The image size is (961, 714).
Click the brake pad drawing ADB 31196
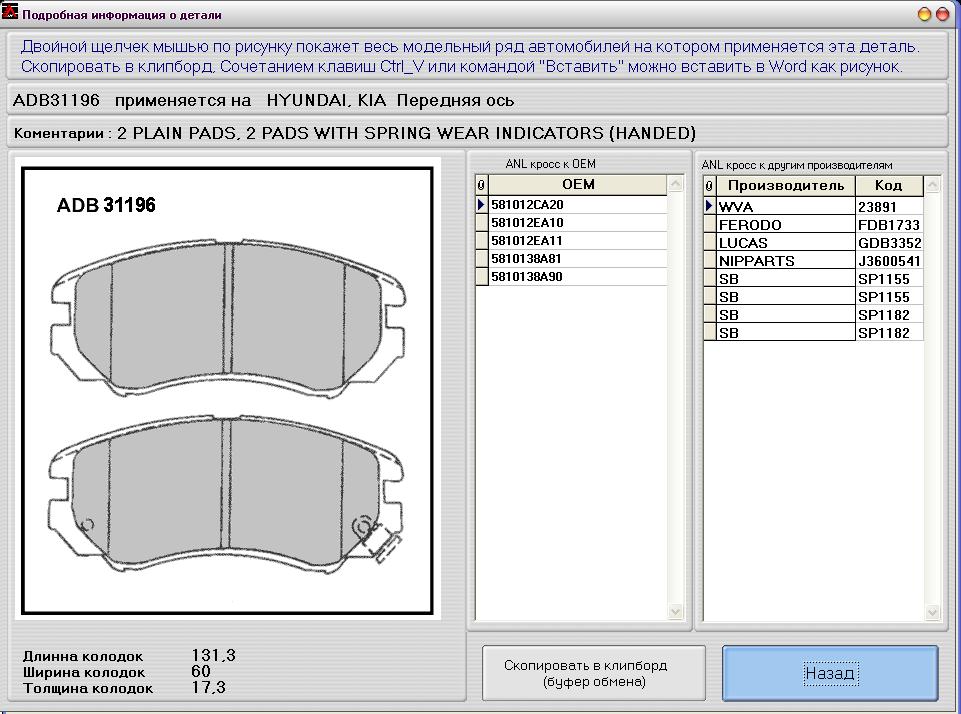click(228, 388)
